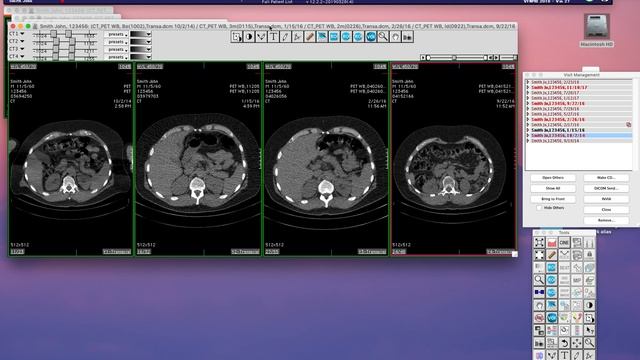Click the play button left of slice slider
640x360 pixels.
423,58
